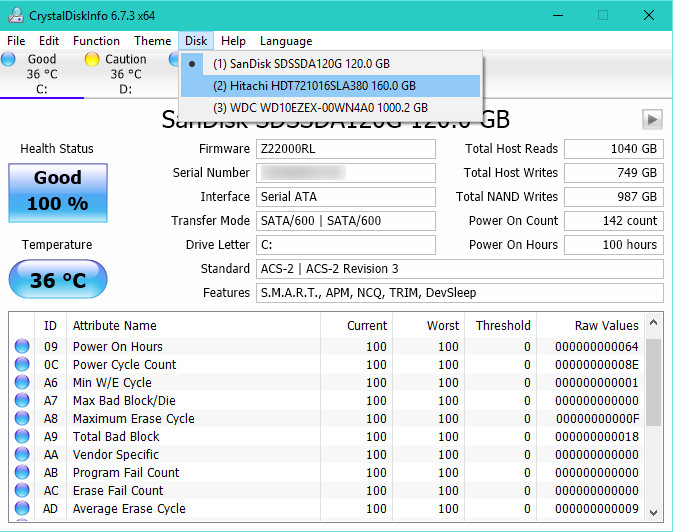Click the blurred Serial Number field
673x532 pixels.
tap(346, 173)
